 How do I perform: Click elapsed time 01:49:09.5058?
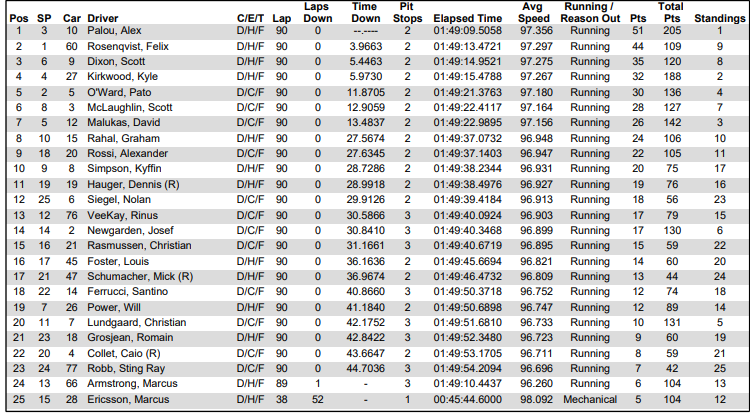(468, 31)
